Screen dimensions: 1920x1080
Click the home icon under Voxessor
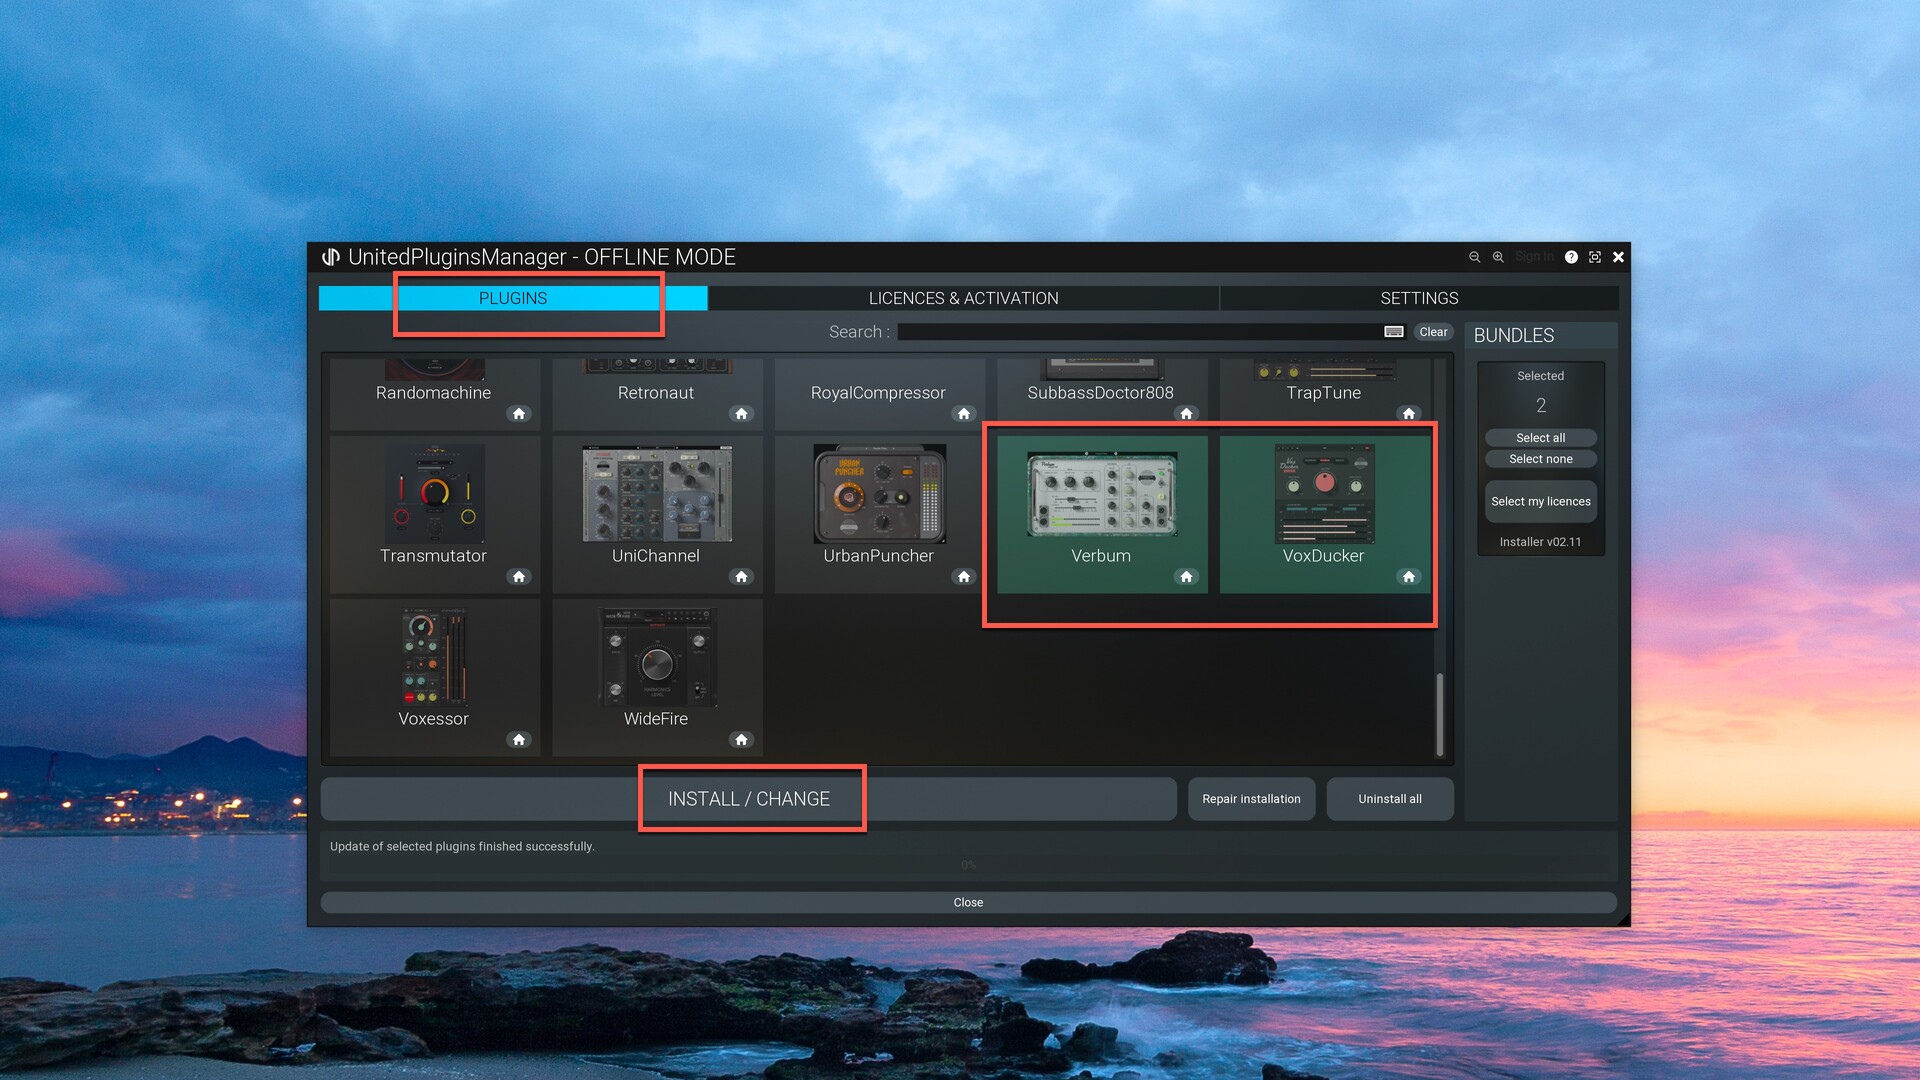click(518, 740)
